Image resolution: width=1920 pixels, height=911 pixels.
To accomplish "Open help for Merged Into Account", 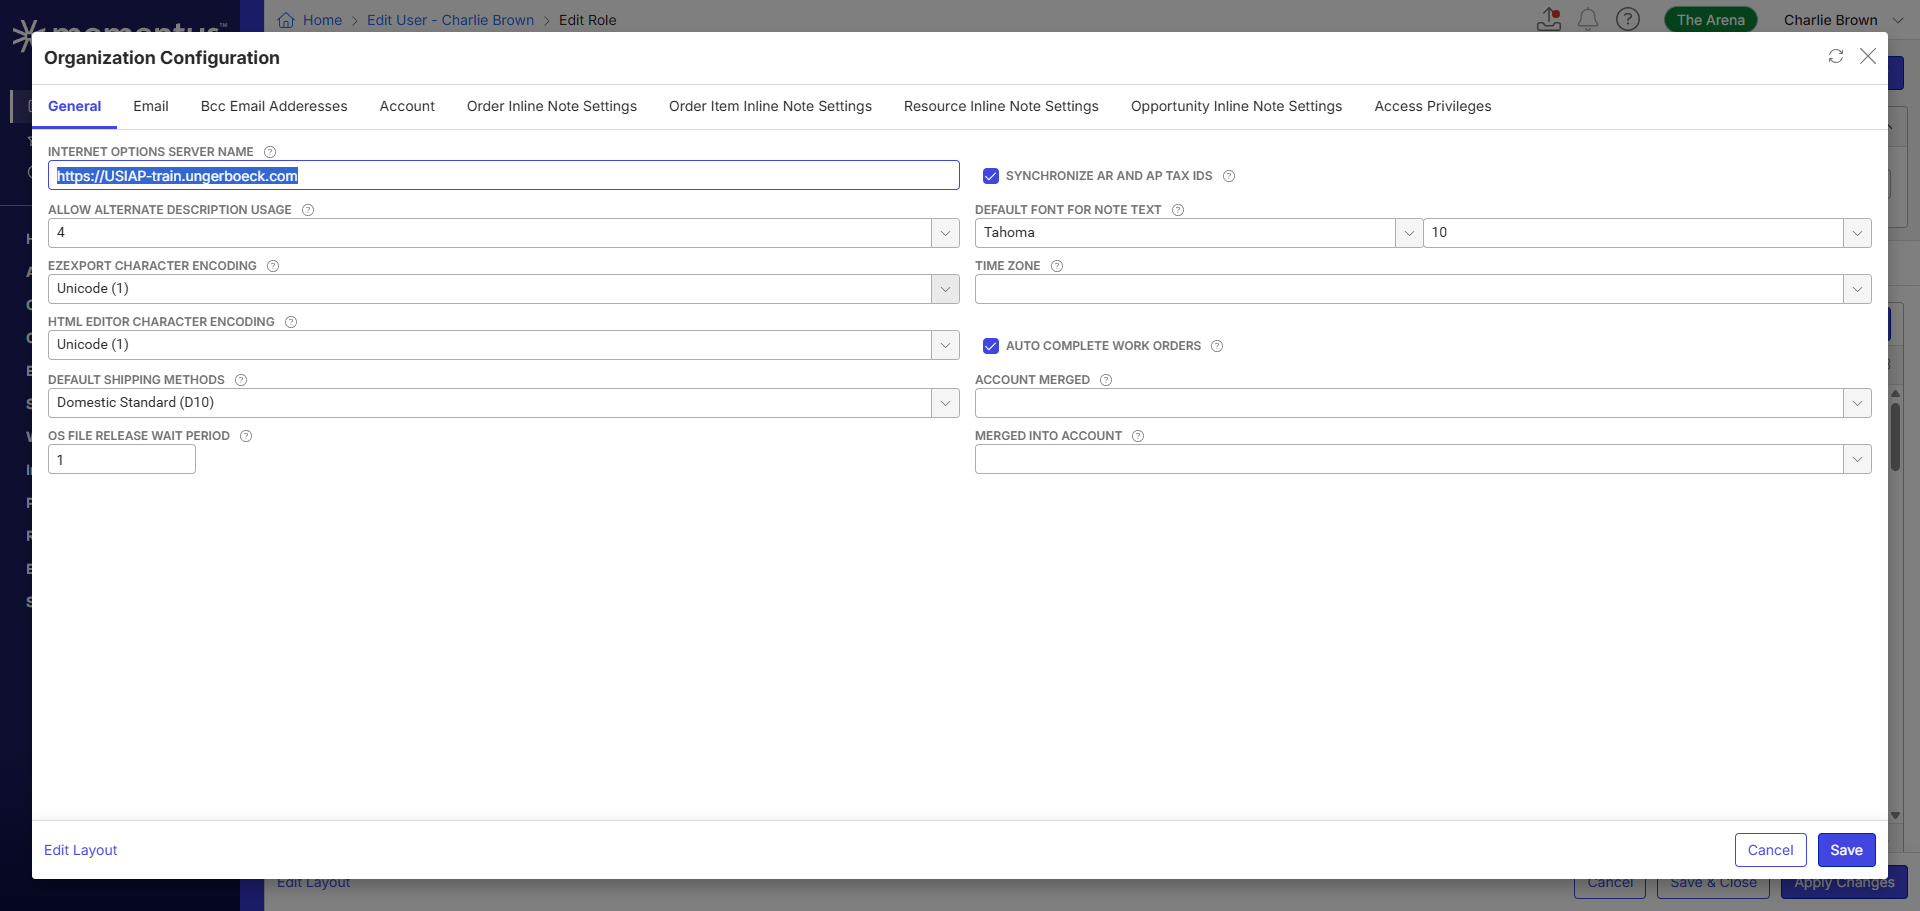I will click(1138, 436).
